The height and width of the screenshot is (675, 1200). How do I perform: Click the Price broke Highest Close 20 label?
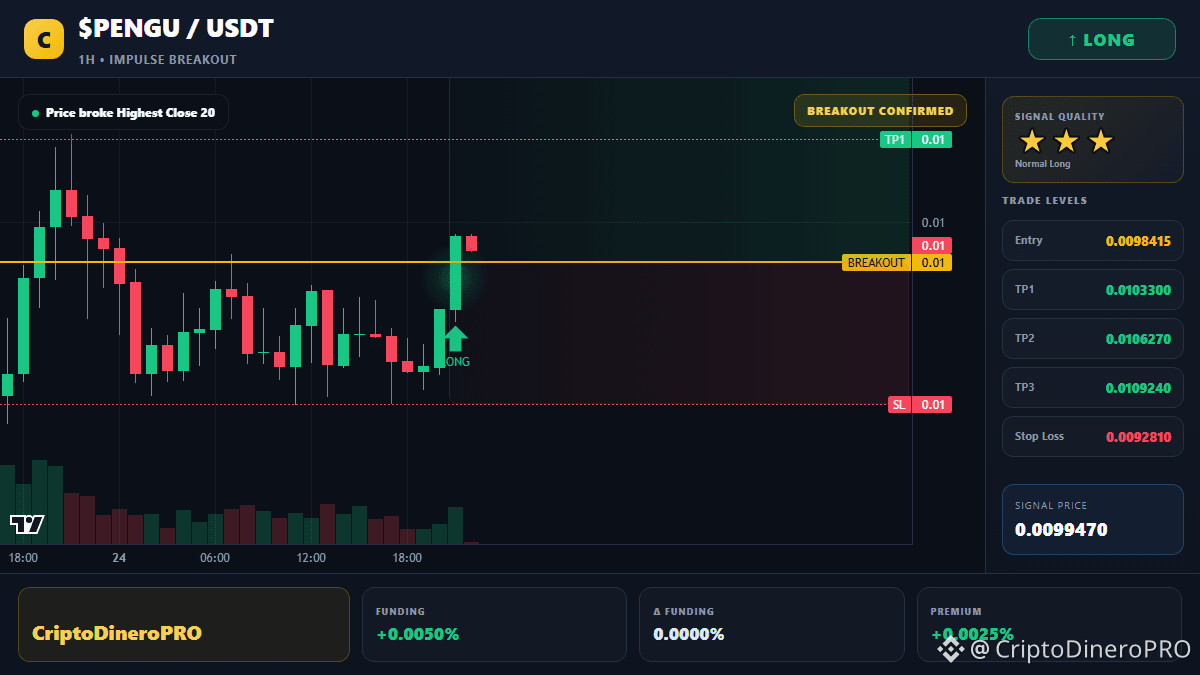click(123, 113)
